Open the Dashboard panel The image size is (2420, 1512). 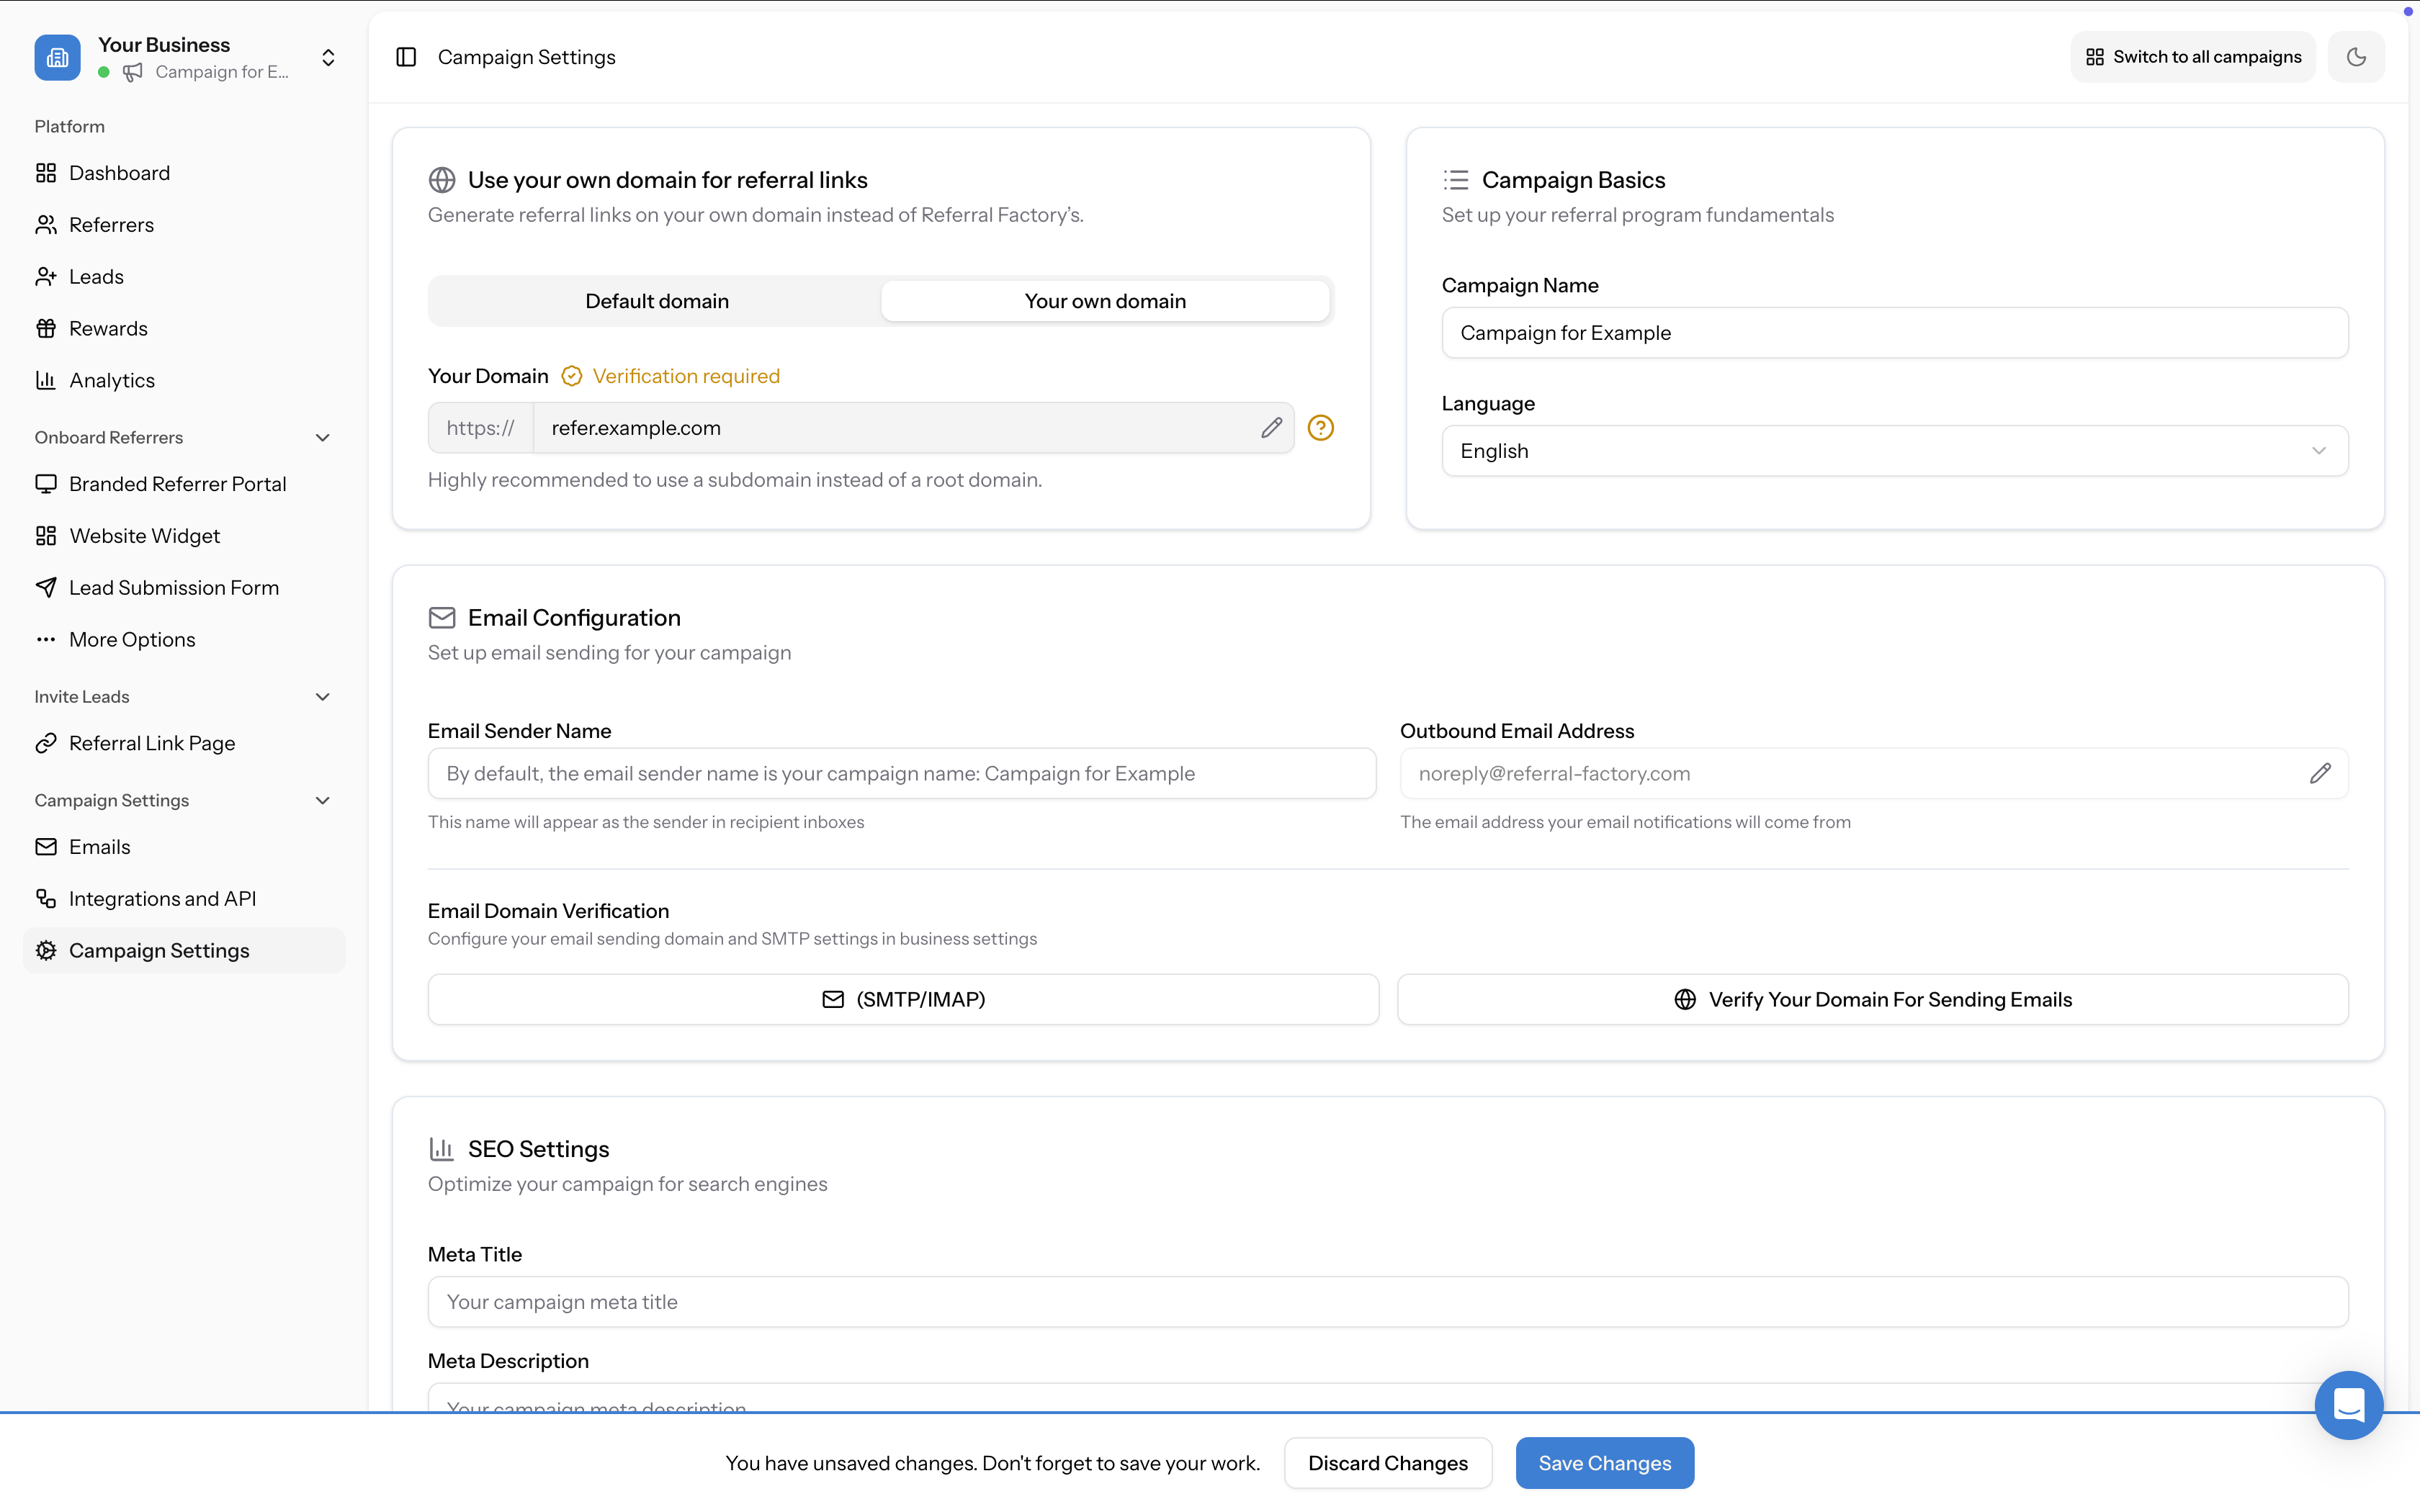[x=119, y=172]
